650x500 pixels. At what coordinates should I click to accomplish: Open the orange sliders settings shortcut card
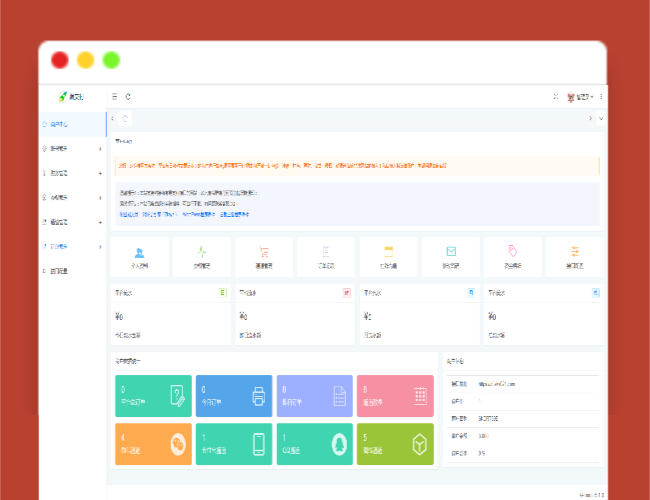pos(575,256)
